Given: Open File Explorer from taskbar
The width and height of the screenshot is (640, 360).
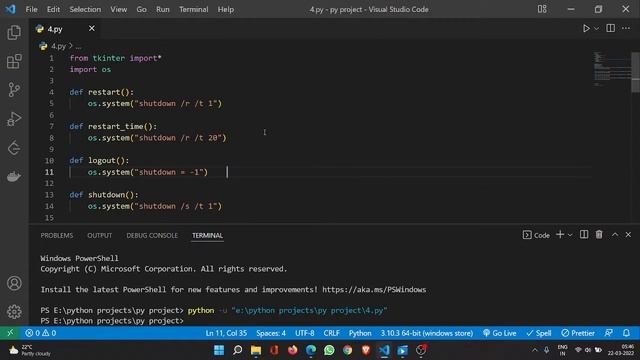Looking at the screenshot, I should tap(256, 350).
